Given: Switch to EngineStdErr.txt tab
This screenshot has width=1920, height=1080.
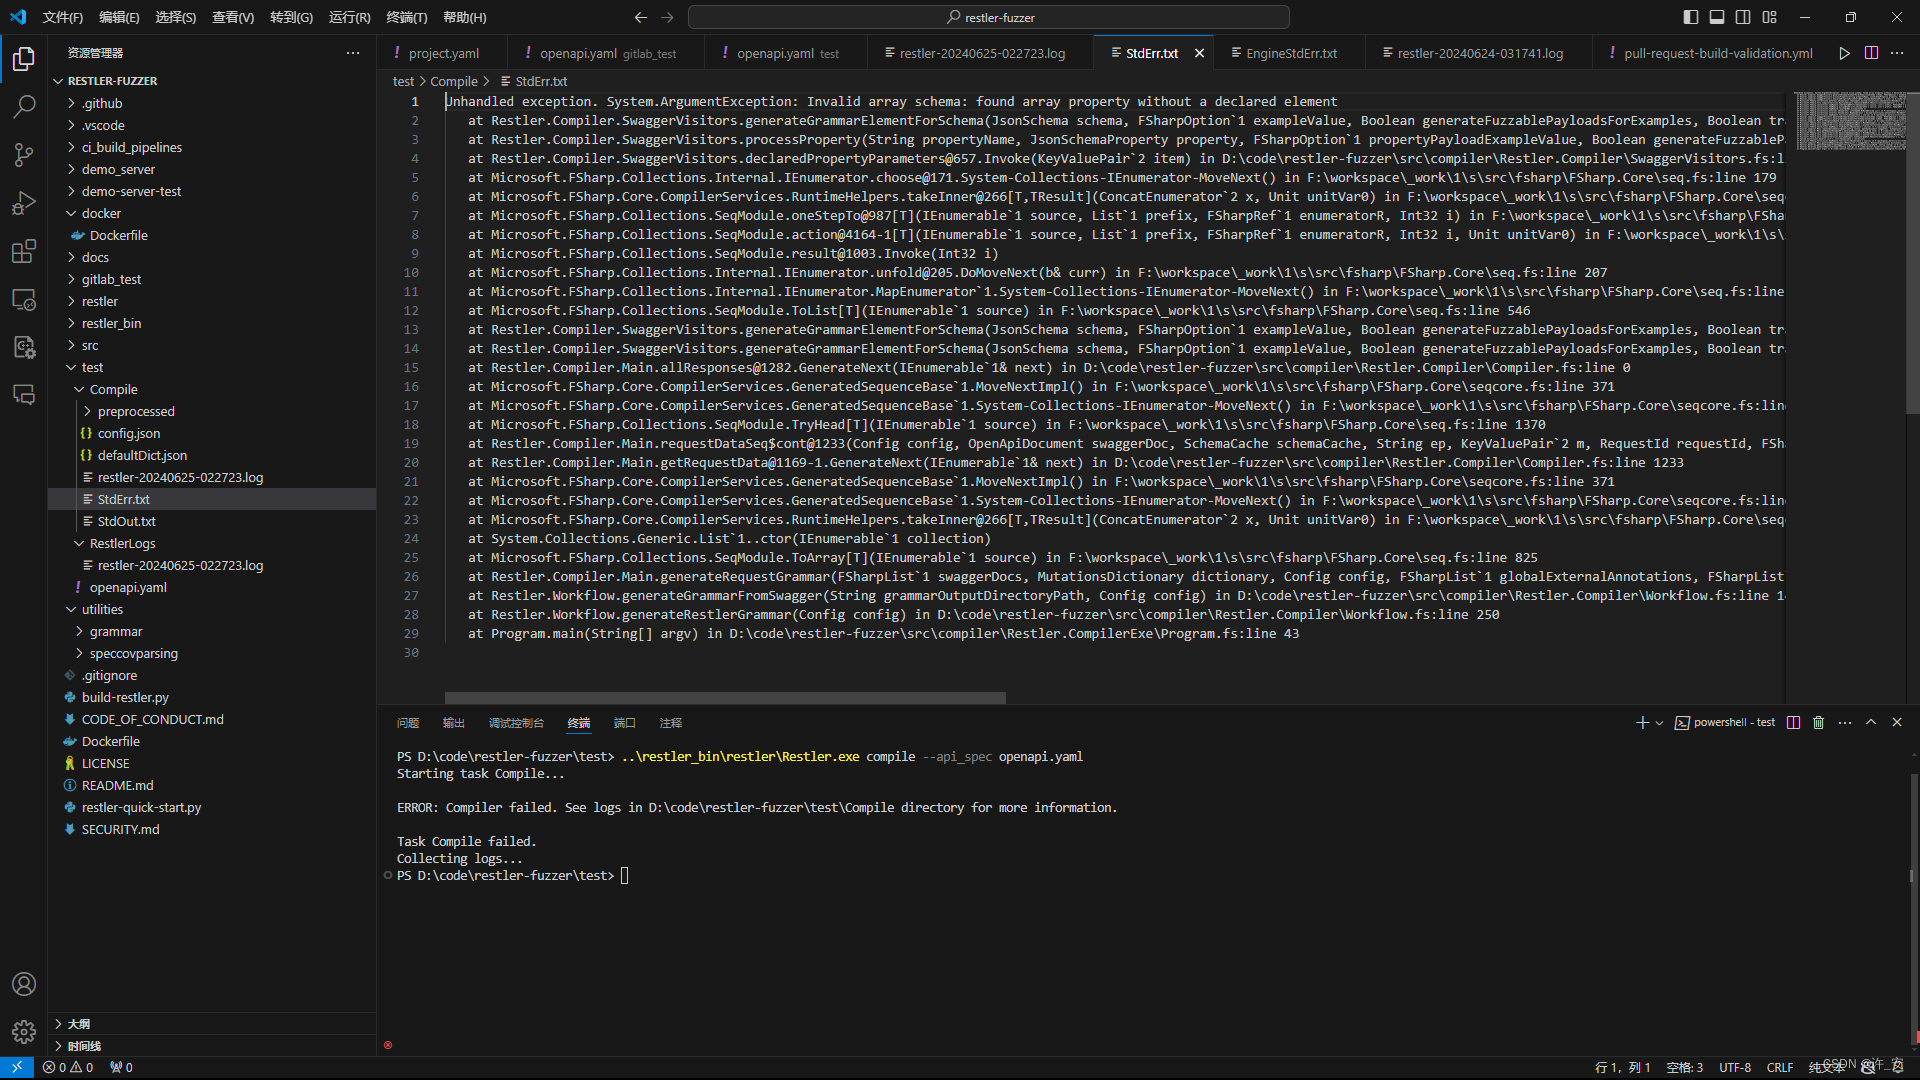Looking at the screenshot, I should (1291, 53).
